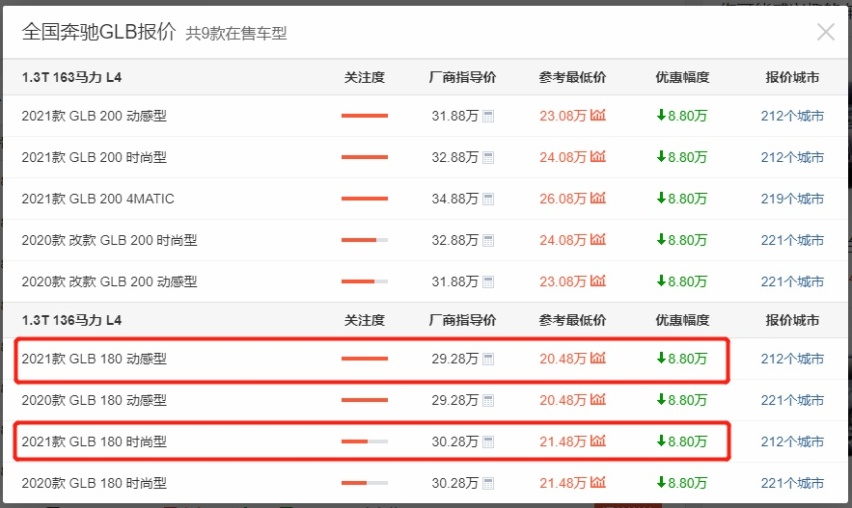The height and width of the screenshot is (508, 852).
Task: Open calculator icon for 2021款 GLB 180 动感型
Action: coord(488,359)
